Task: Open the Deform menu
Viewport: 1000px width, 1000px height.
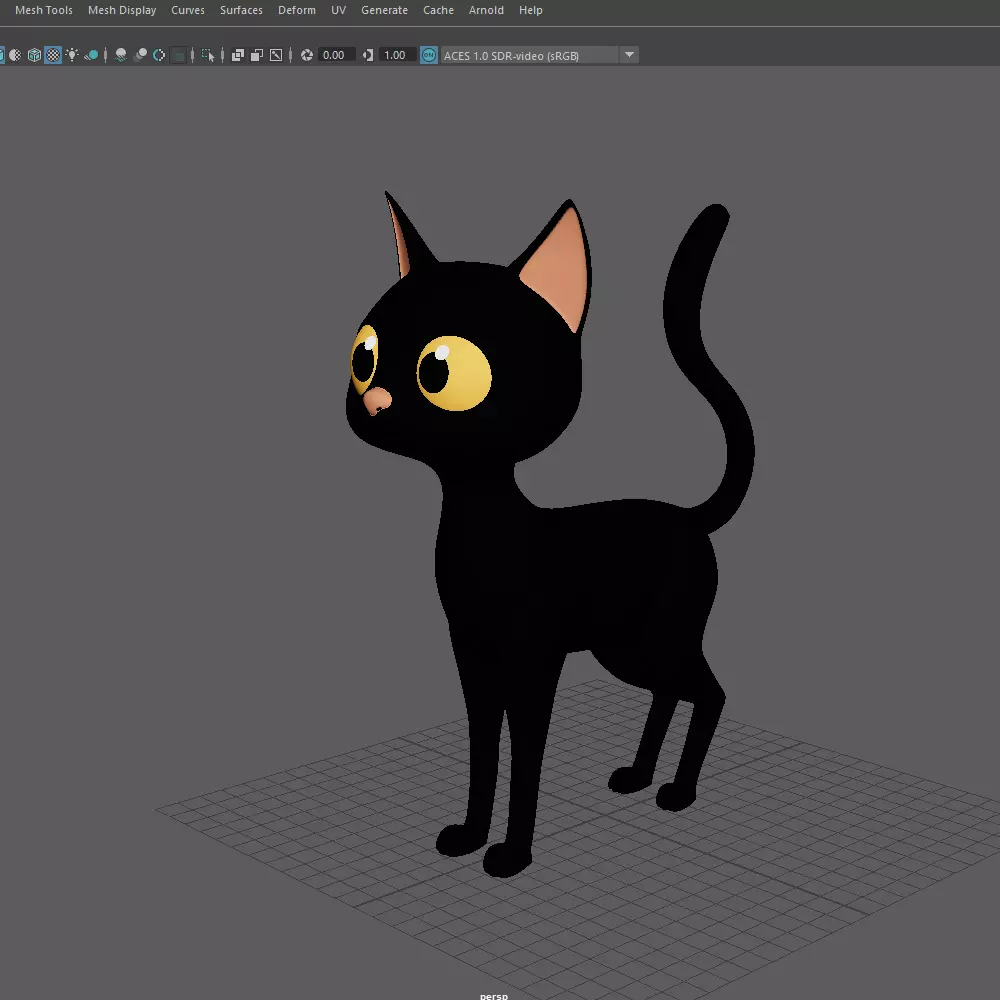Action: pyautogui.click(x=297, y=10)
